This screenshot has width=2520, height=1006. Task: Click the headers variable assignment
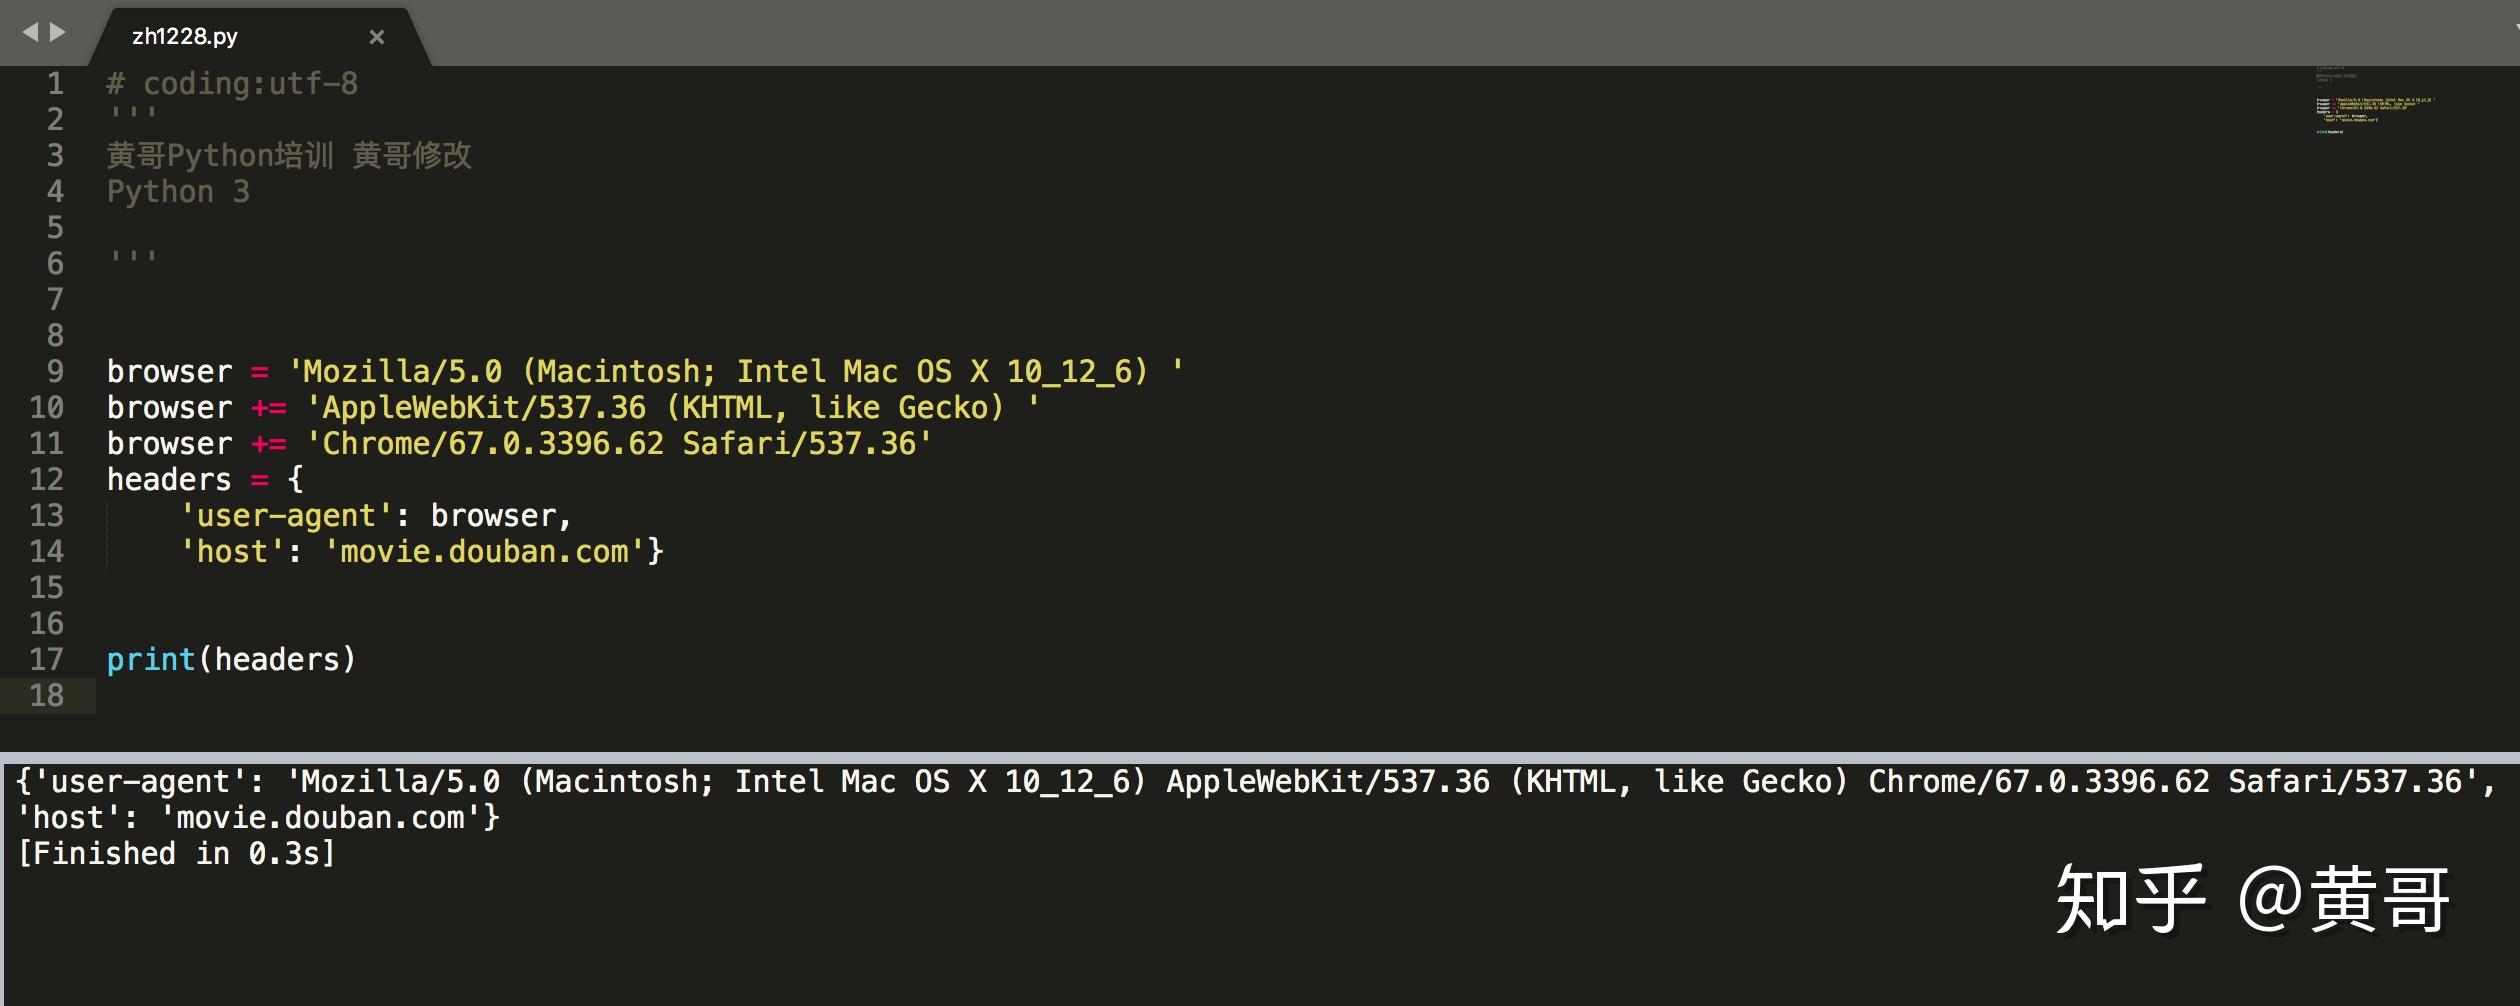click(204, 479)
